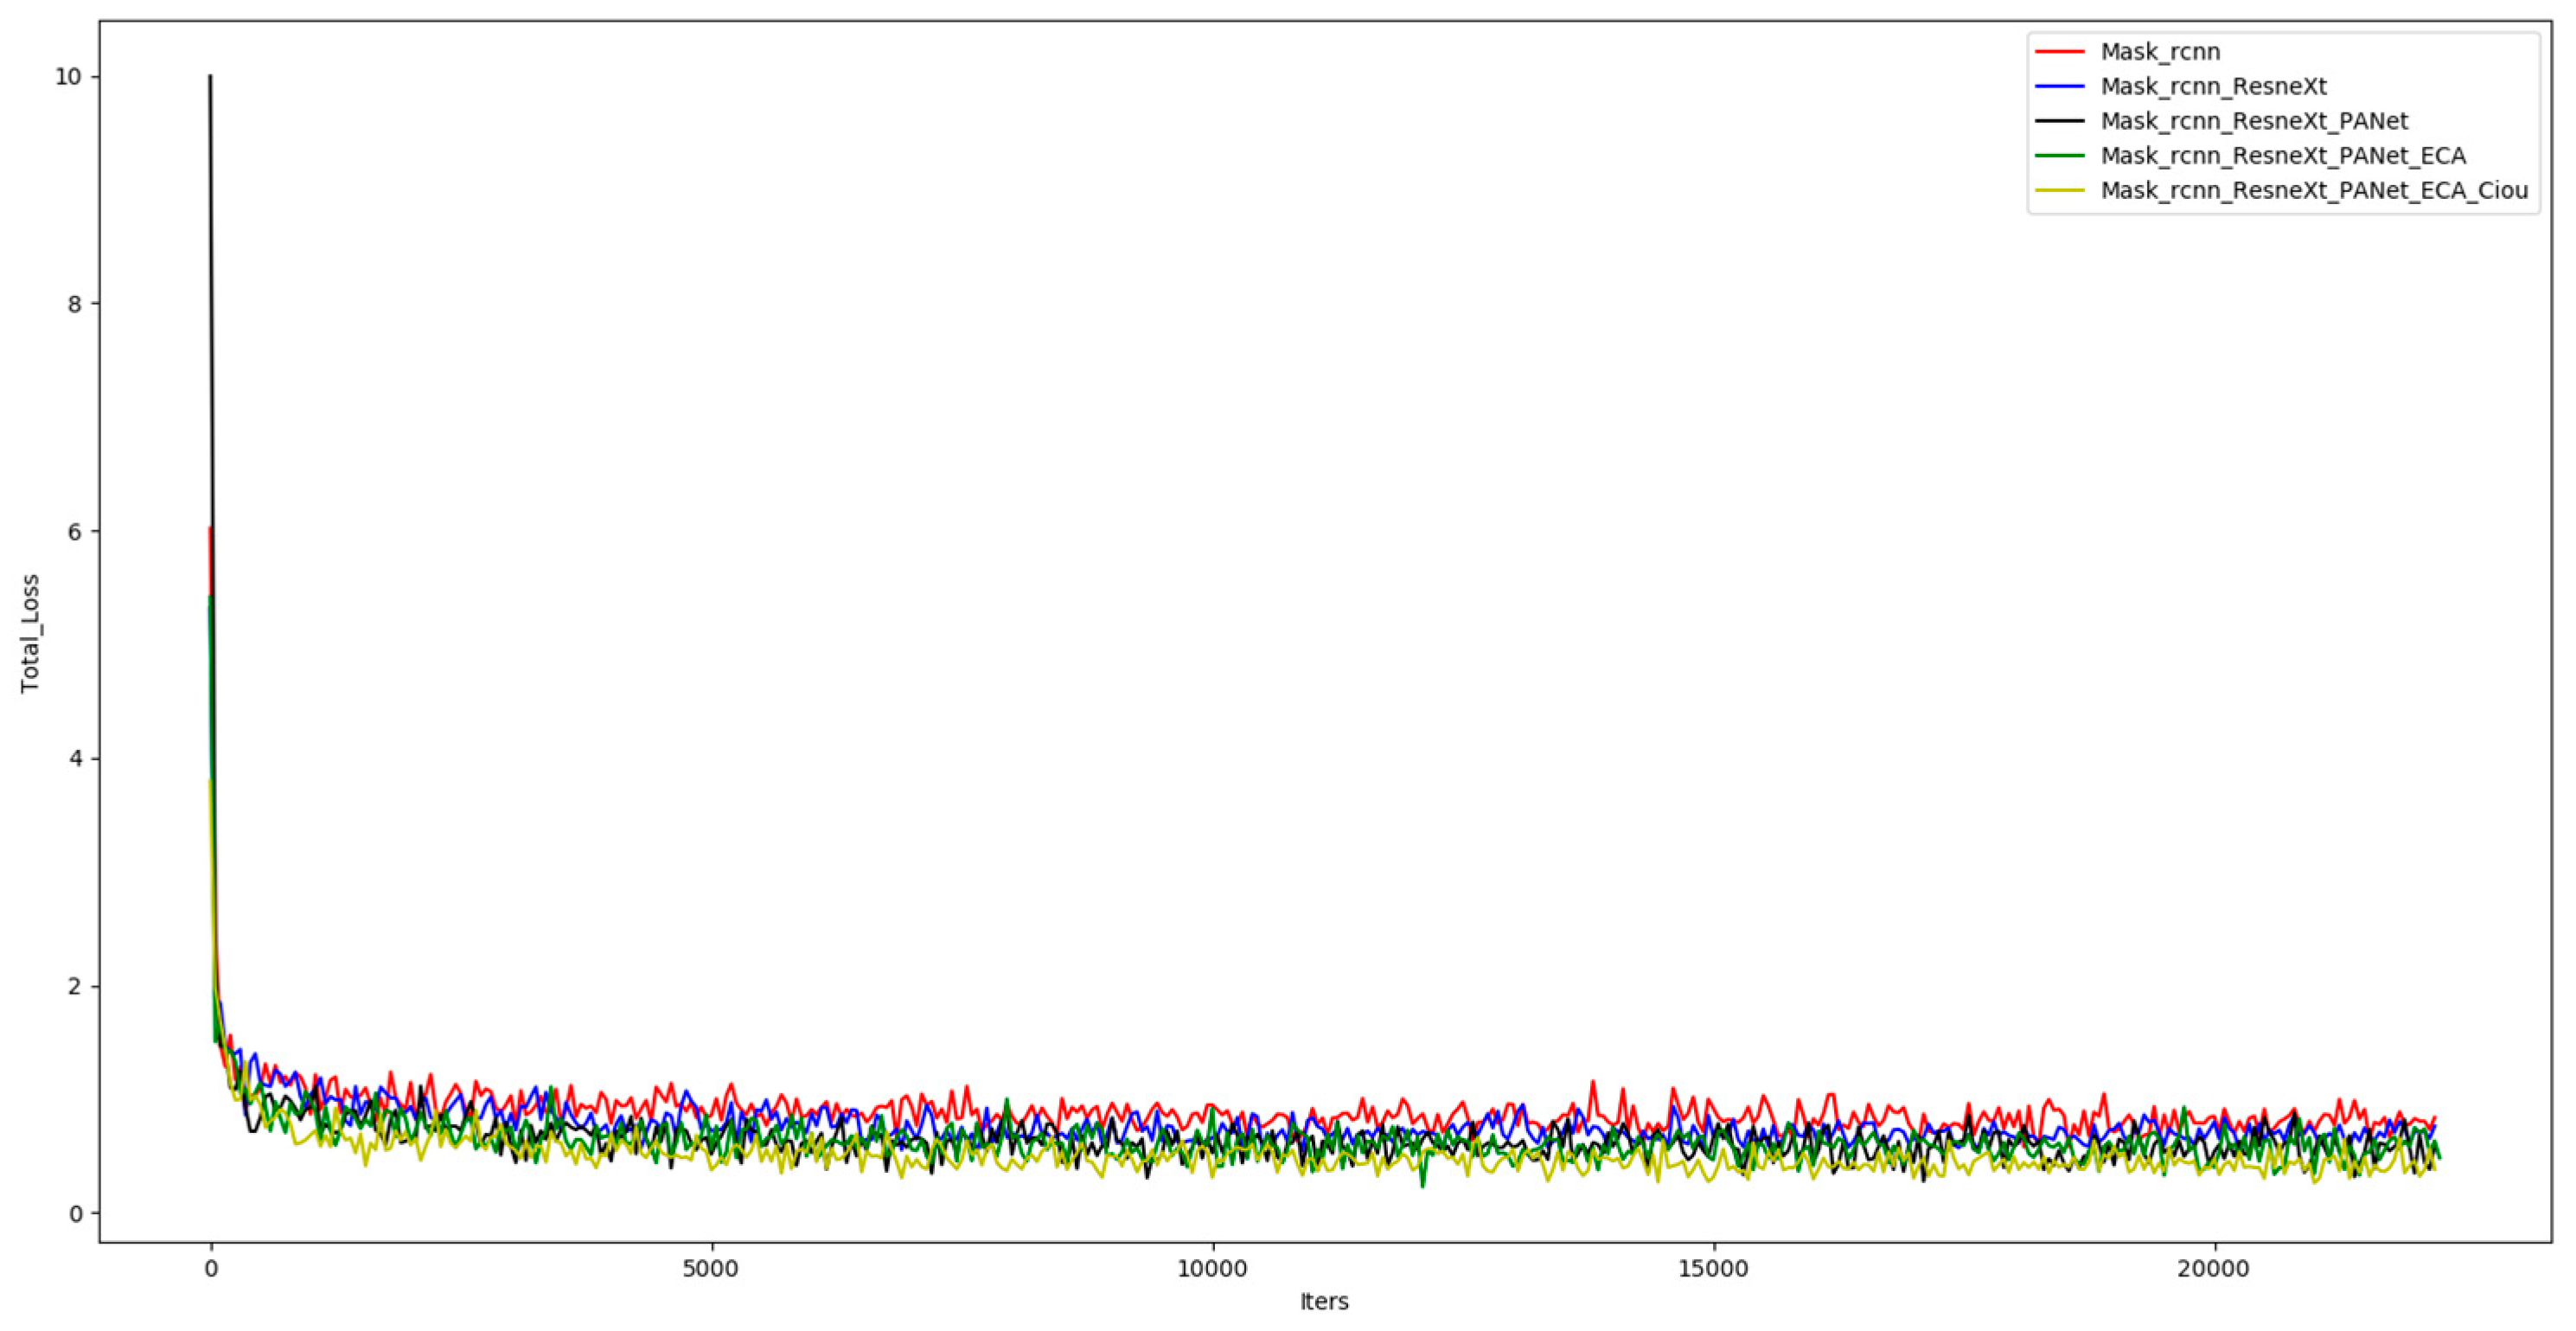Screen dimensions: 2576x1331
Task: Select the Mask_rcnn_ResneXt_PANet_ECA legend label
Action: click(x=2283, y=156)
